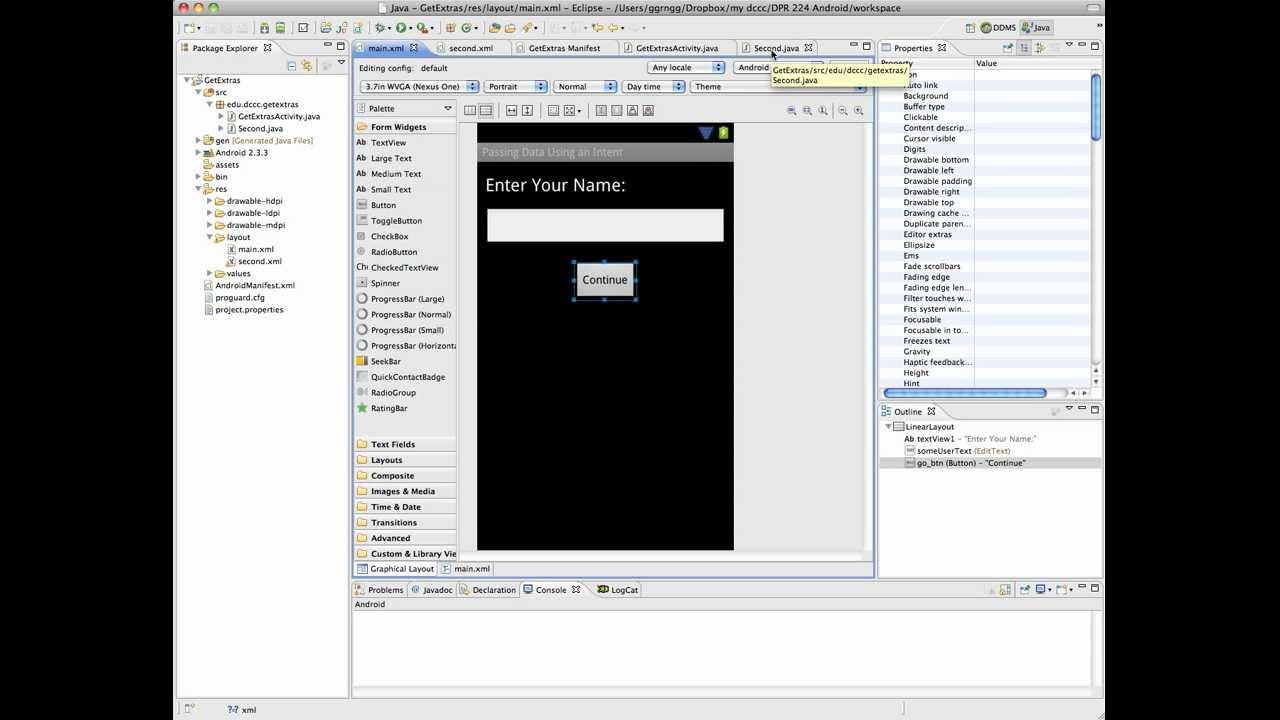This screenshot has width=1280, height=720.
Task: Click the Properties horizontal scrollbar
Action: (x=965, y=393)
